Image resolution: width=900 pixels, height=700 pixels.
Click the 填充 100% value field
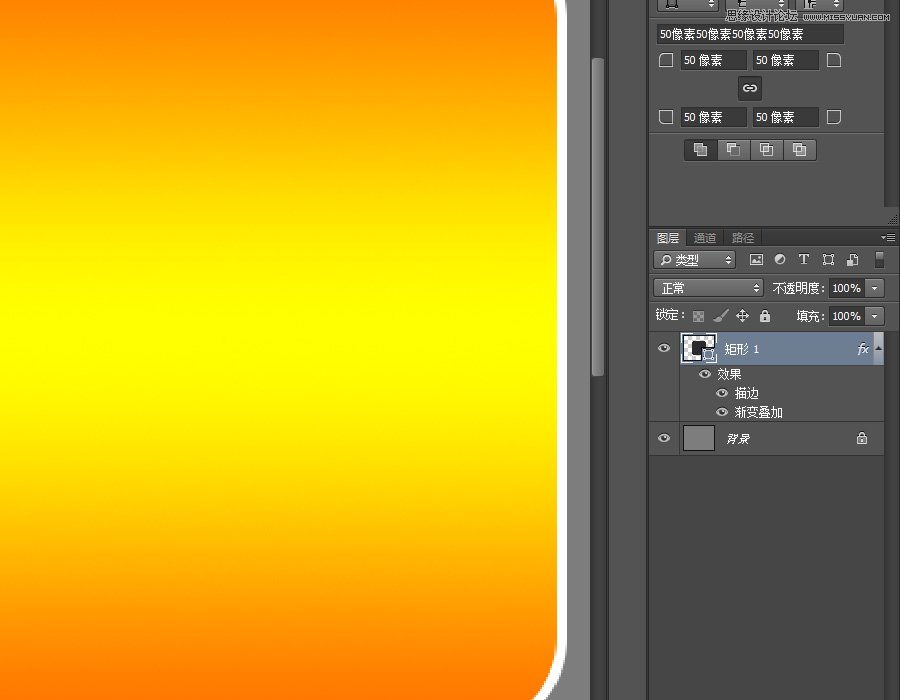click(847, 316)
